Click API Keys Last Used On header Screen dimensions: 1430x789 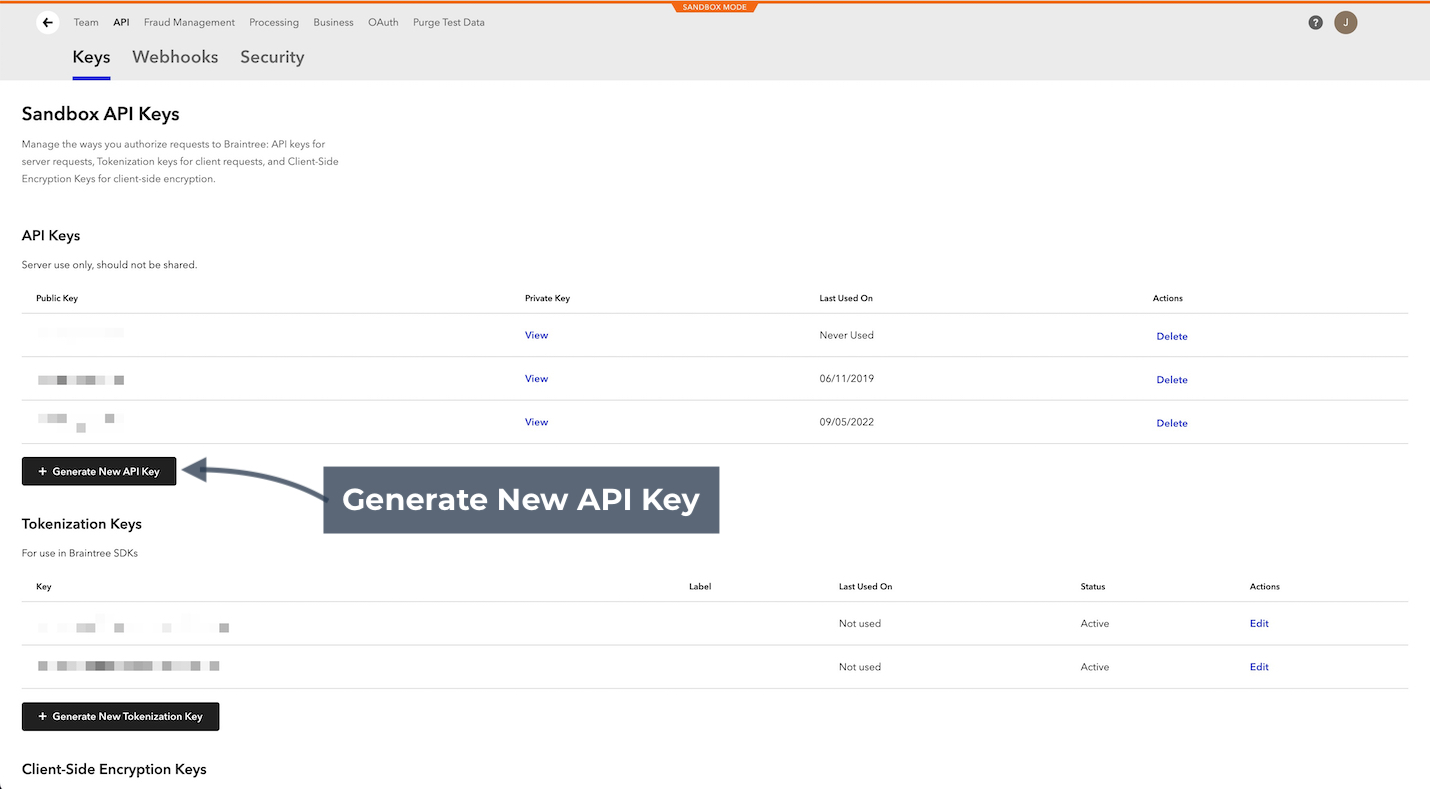(x=846, y=298)
